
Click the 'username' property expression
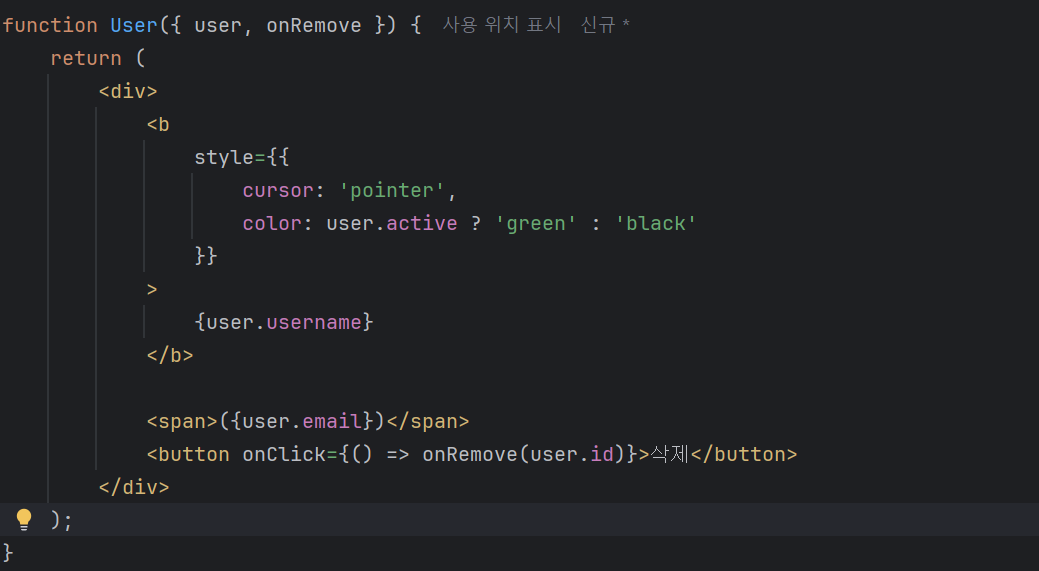point(314,323)
